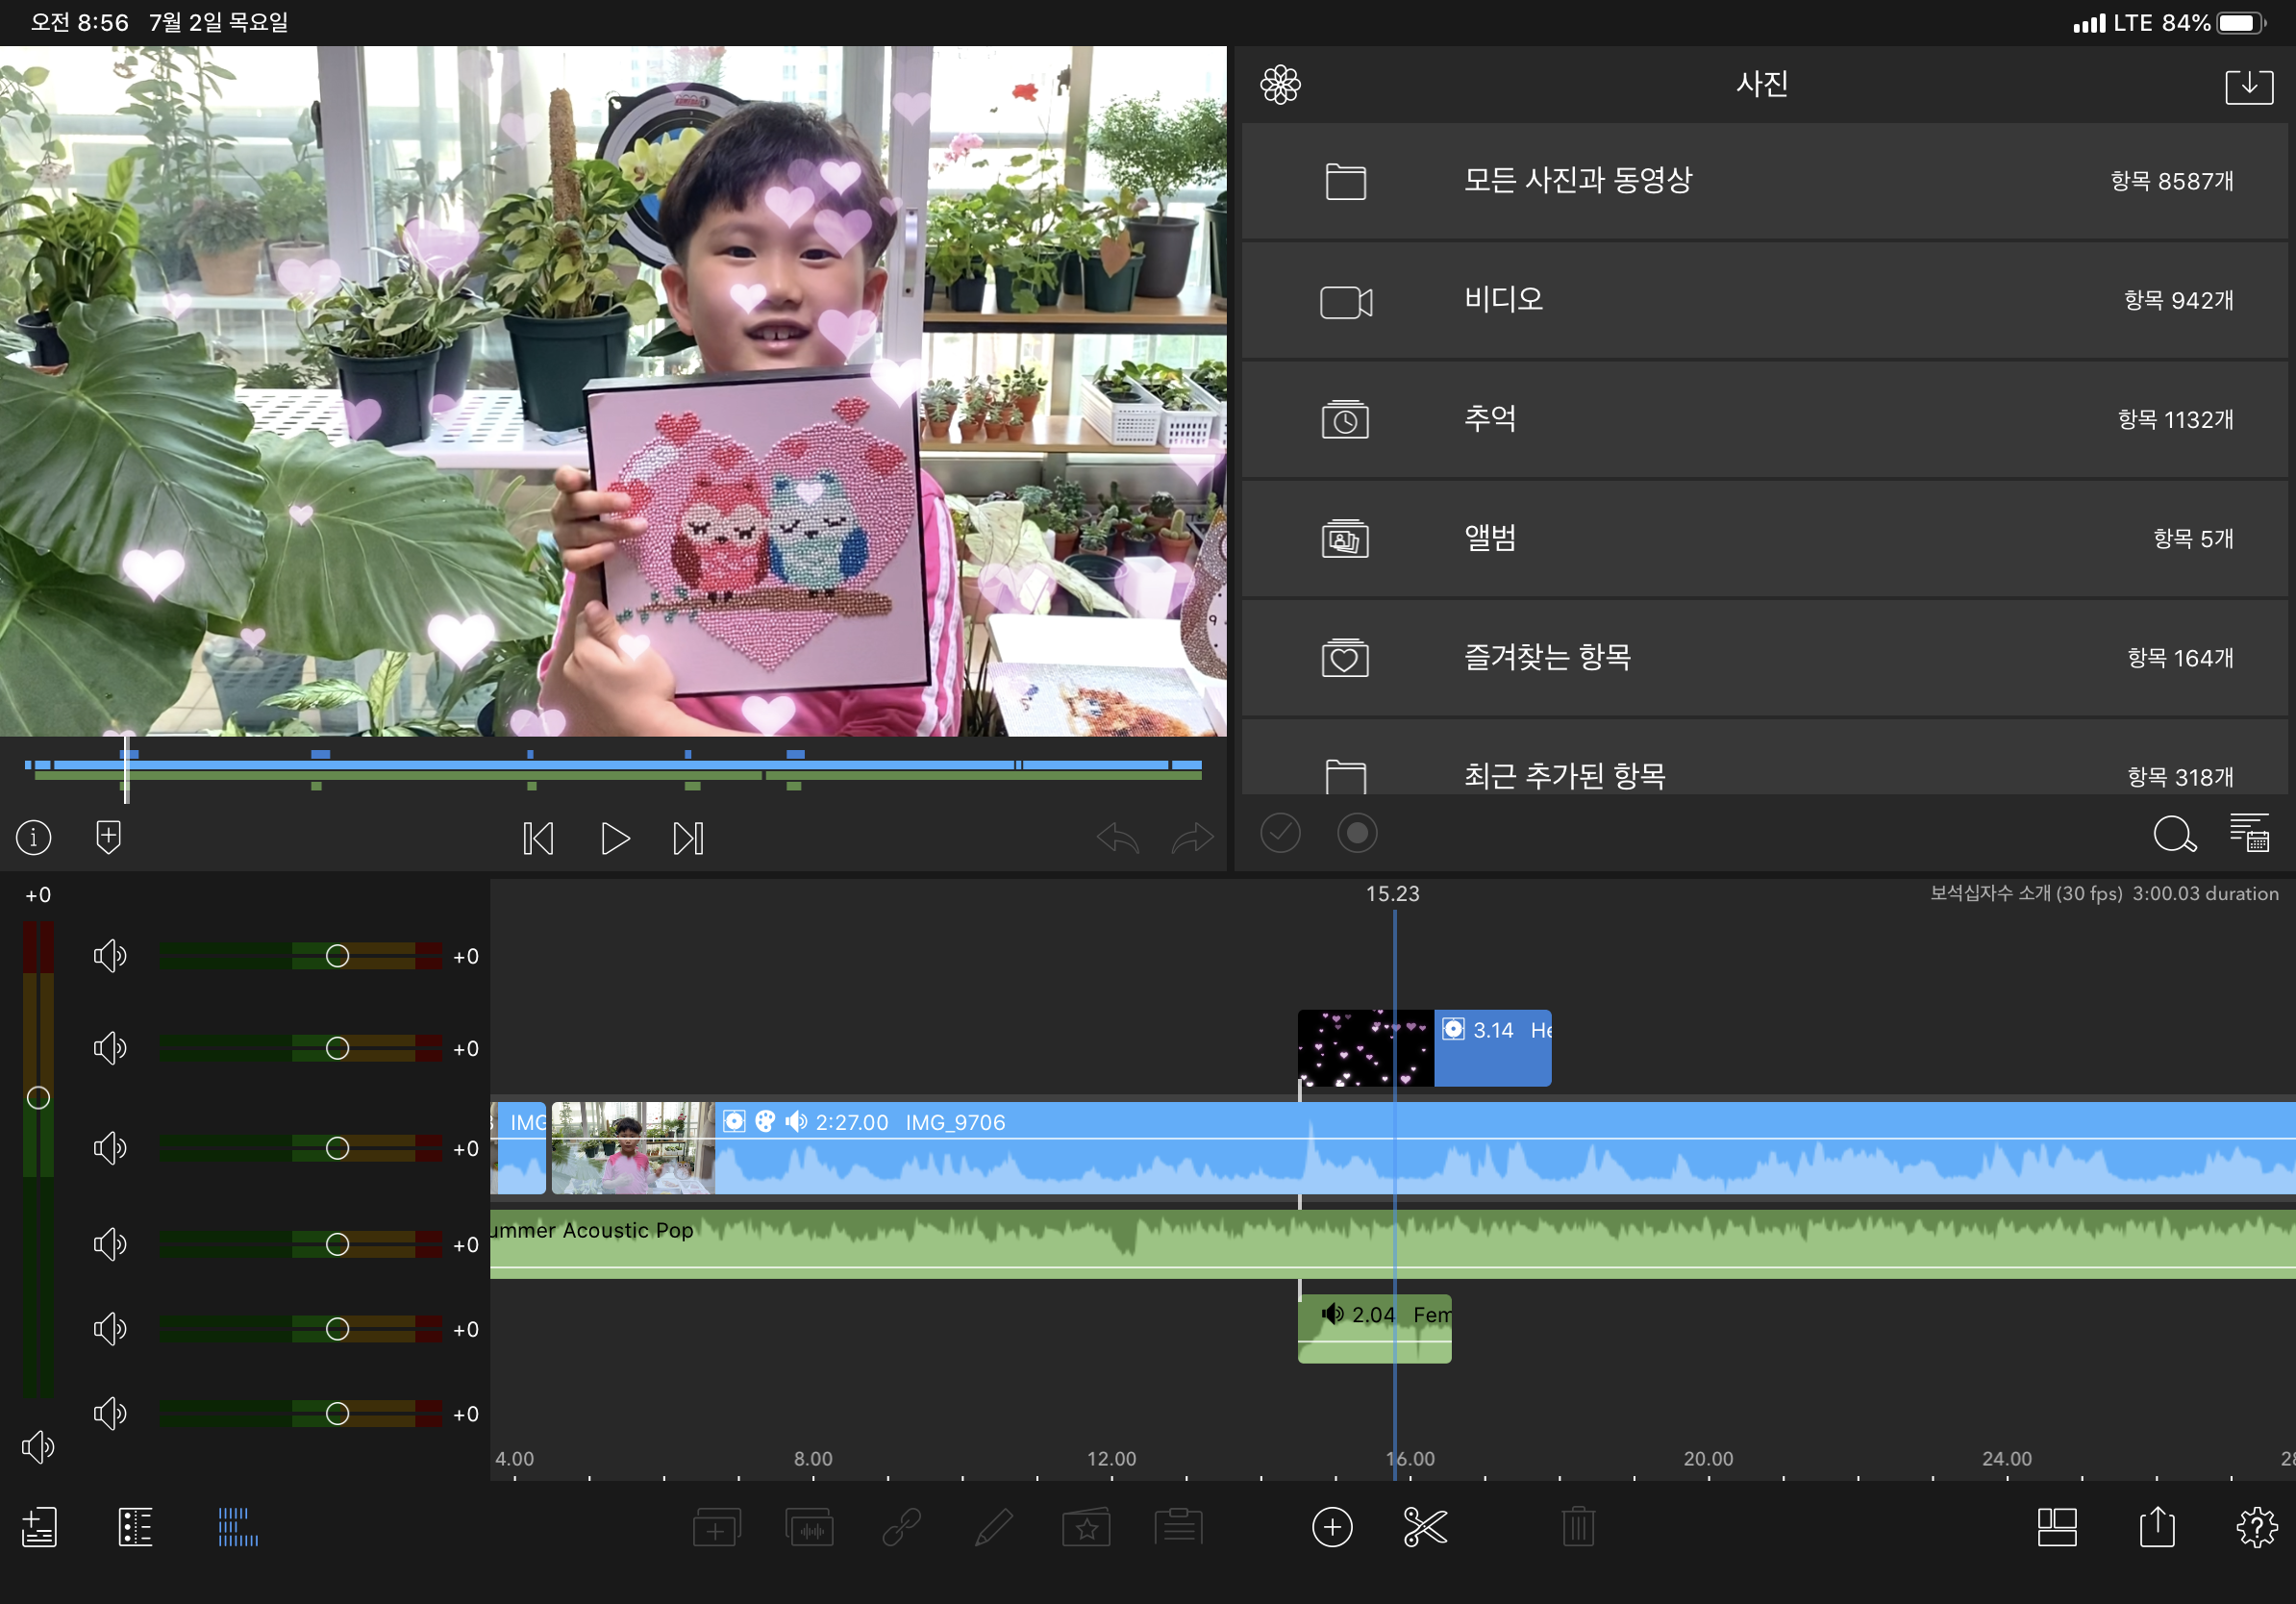This screenshot has width=2296, height=1604.
Task: Open the settings help gear icon
Action: pyautogui.click(x=2255, y=1527)
